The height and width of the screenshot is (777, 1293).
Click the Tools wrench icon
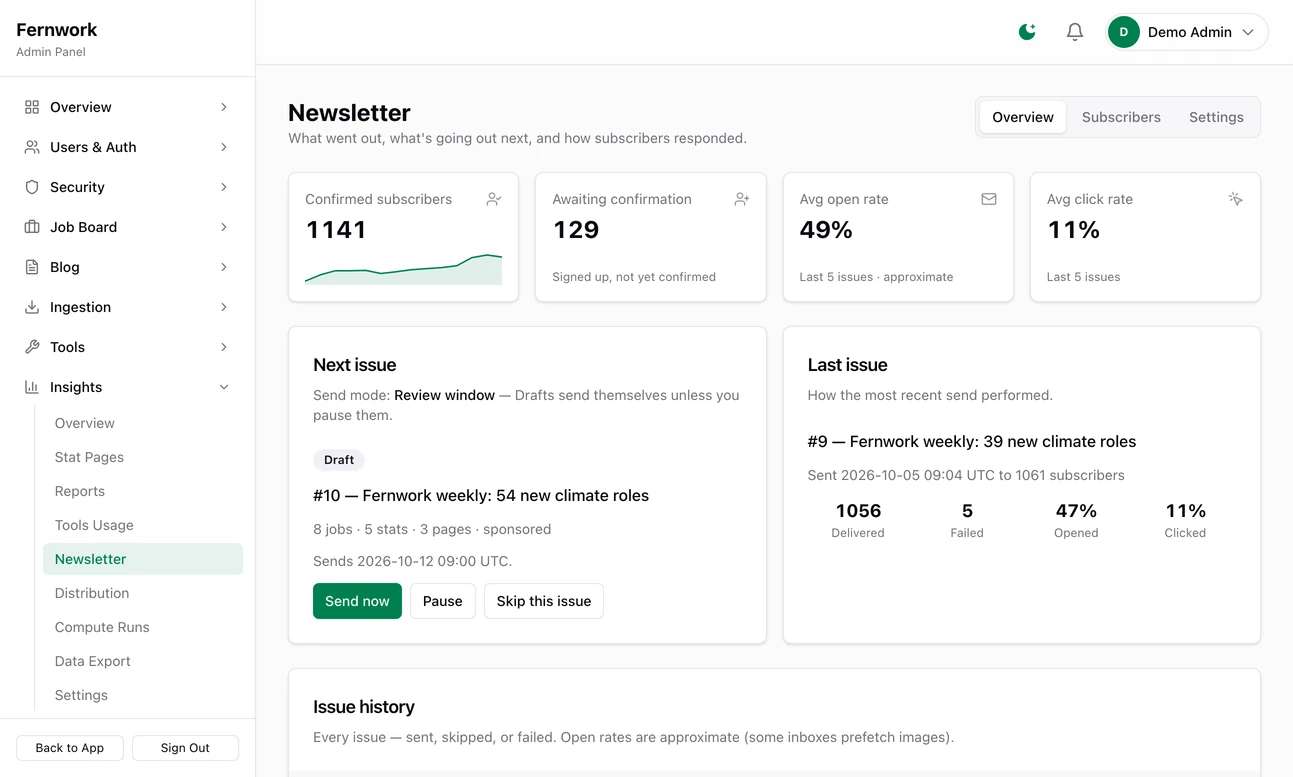tap(32, 347)
